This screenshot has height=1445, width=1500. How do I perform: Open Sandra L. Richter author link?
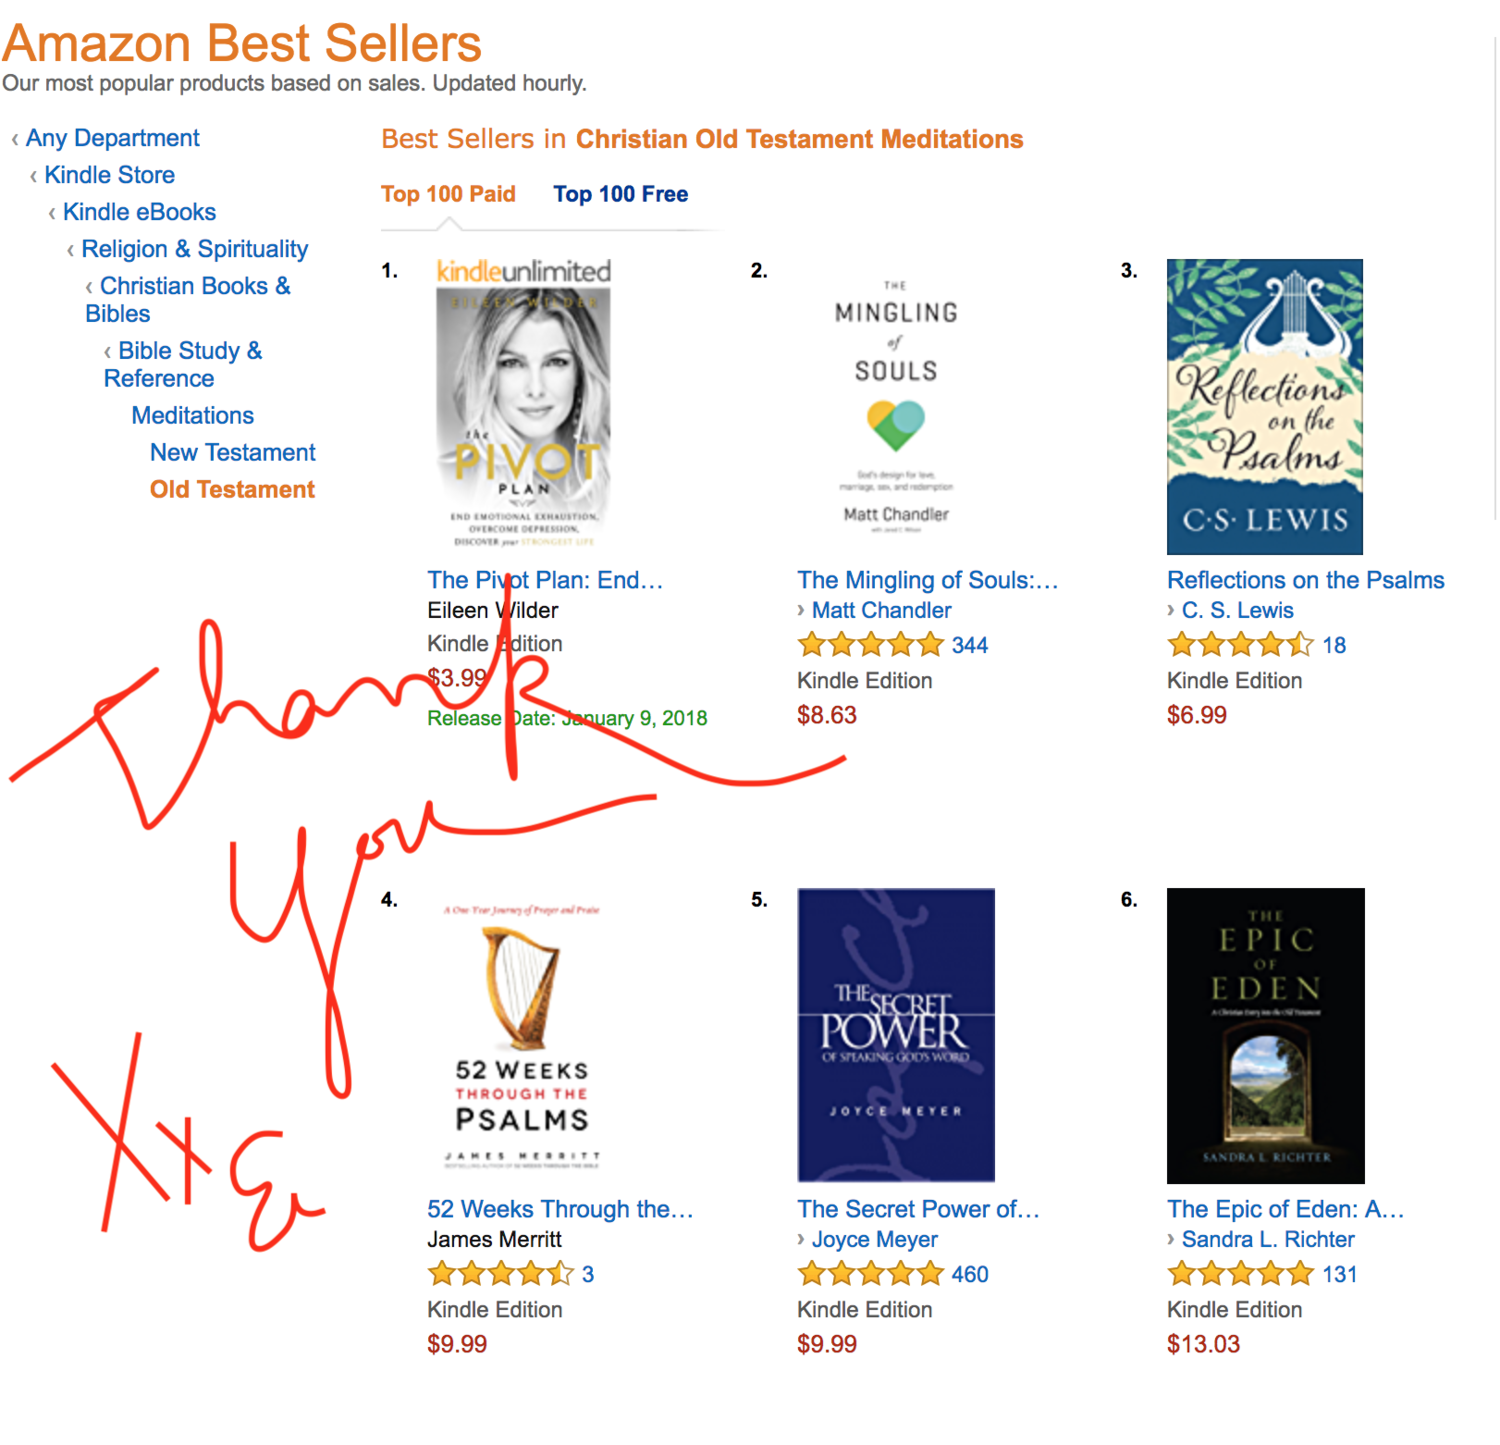[1267, 1239]
